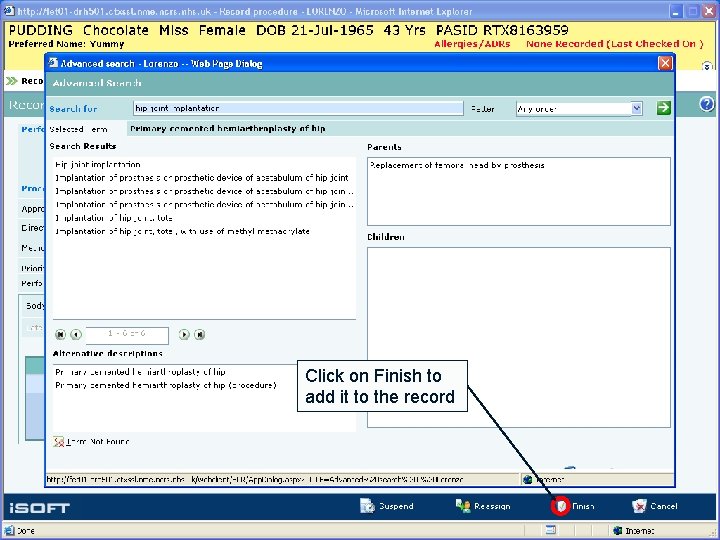This screenshot has width=720, height=540.
Task: Click the Suspend calendar icon
Action: pos(367,506)
